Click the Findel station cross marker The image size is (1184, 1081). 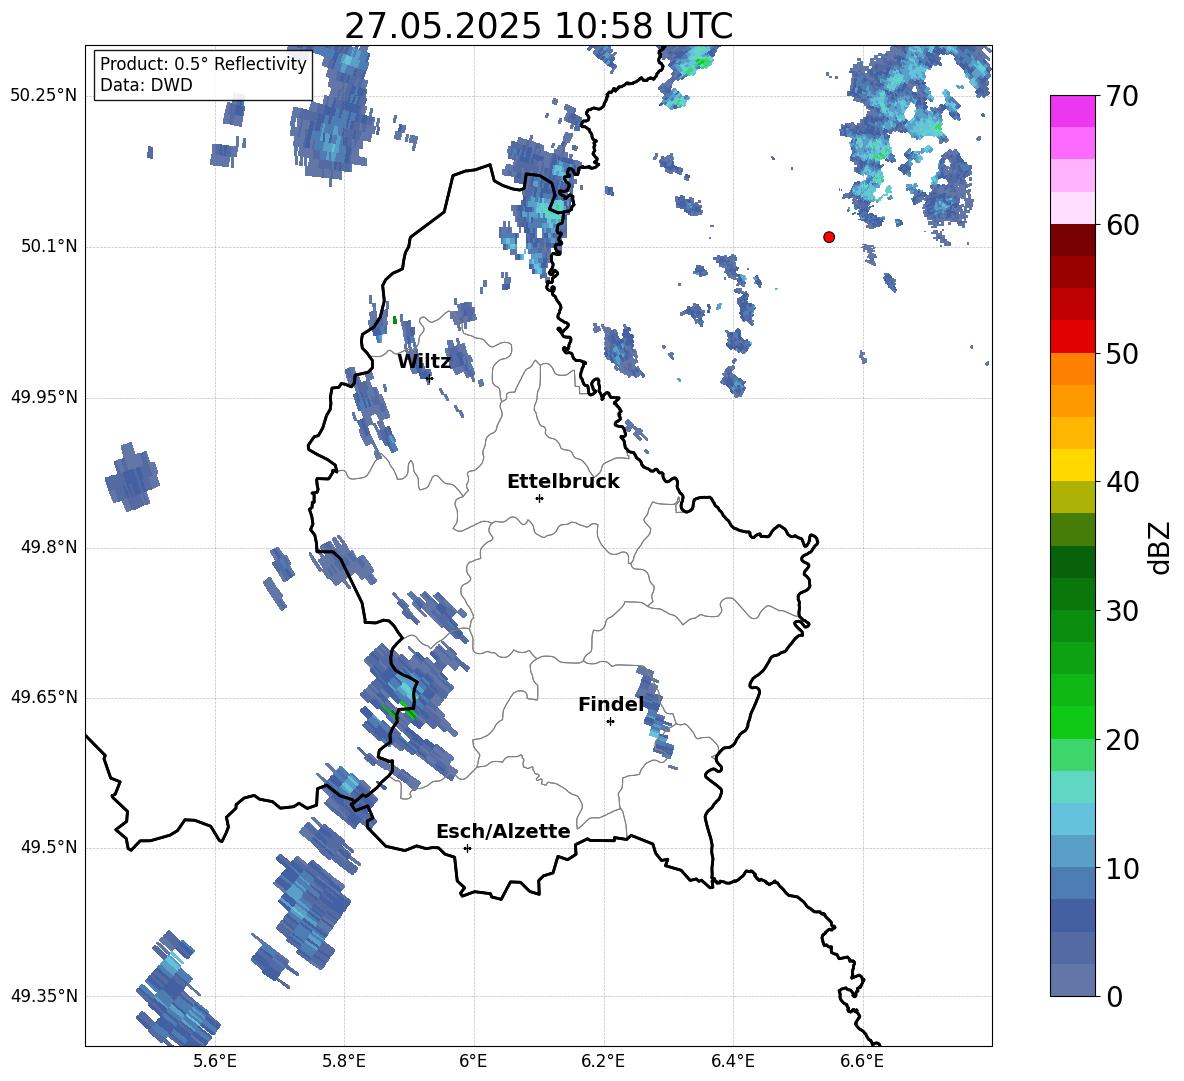pos(610,722)
